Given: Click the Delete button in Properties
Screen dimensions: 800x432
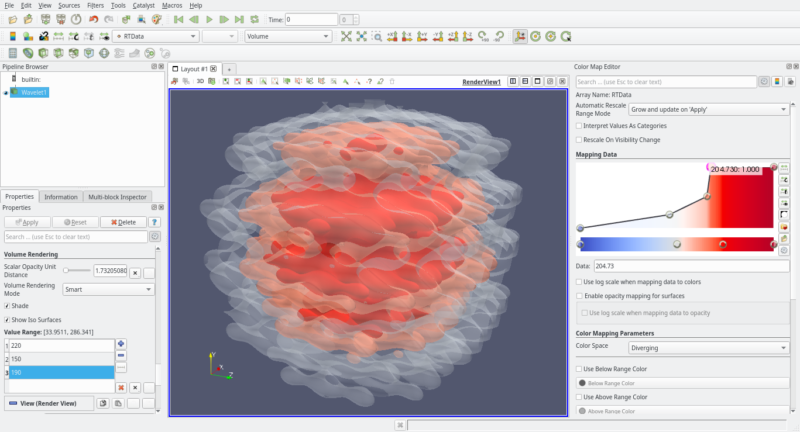Looking at the screenshot, I should pyautogui.click(x=125, y=222).
